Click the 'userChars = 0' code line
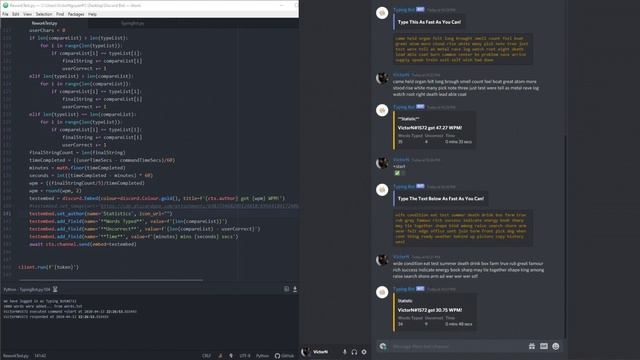The image size is (640, 360). [47, 30]
